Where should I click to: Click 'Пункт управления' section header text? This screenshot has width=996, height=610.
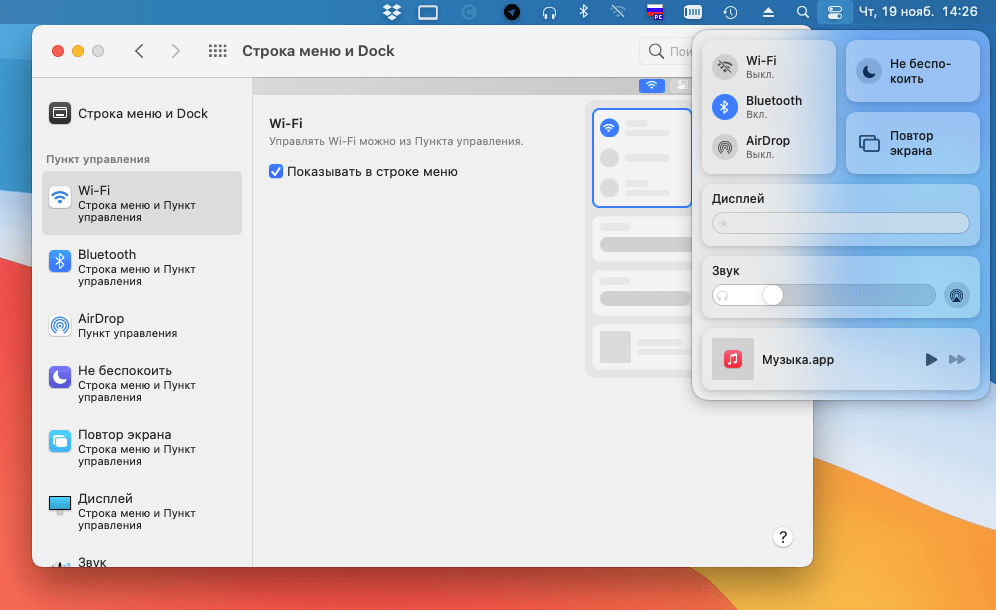coord(98,159)
